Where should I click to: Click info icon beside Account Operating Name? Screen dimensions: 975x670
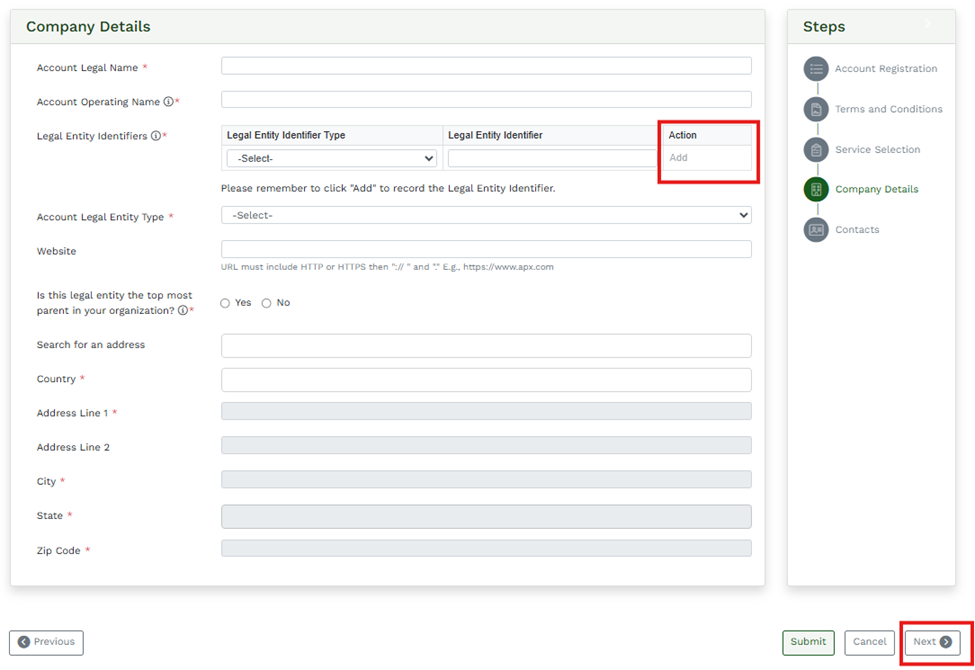(x=169, y=101)
